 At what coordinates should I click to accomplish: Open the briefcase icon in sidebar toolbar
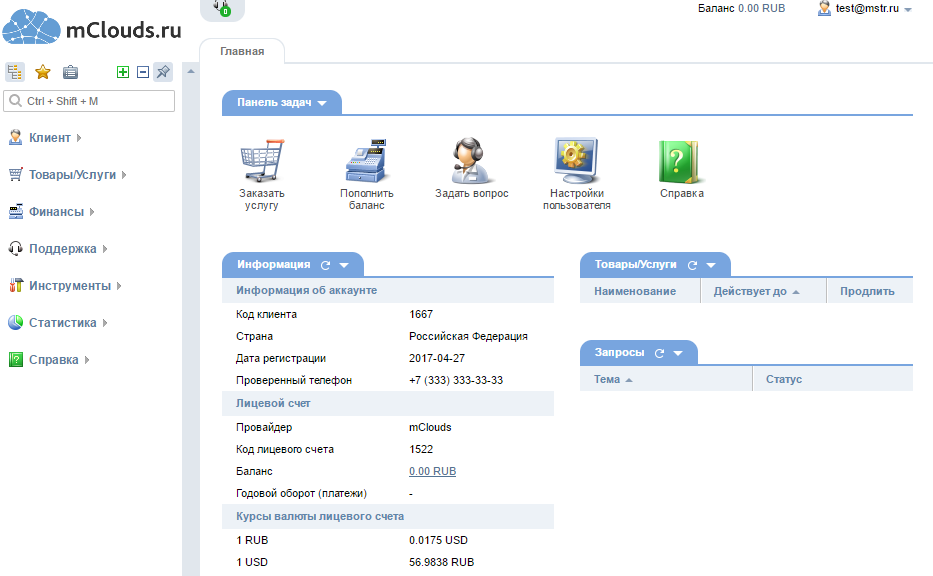(70, 72)
